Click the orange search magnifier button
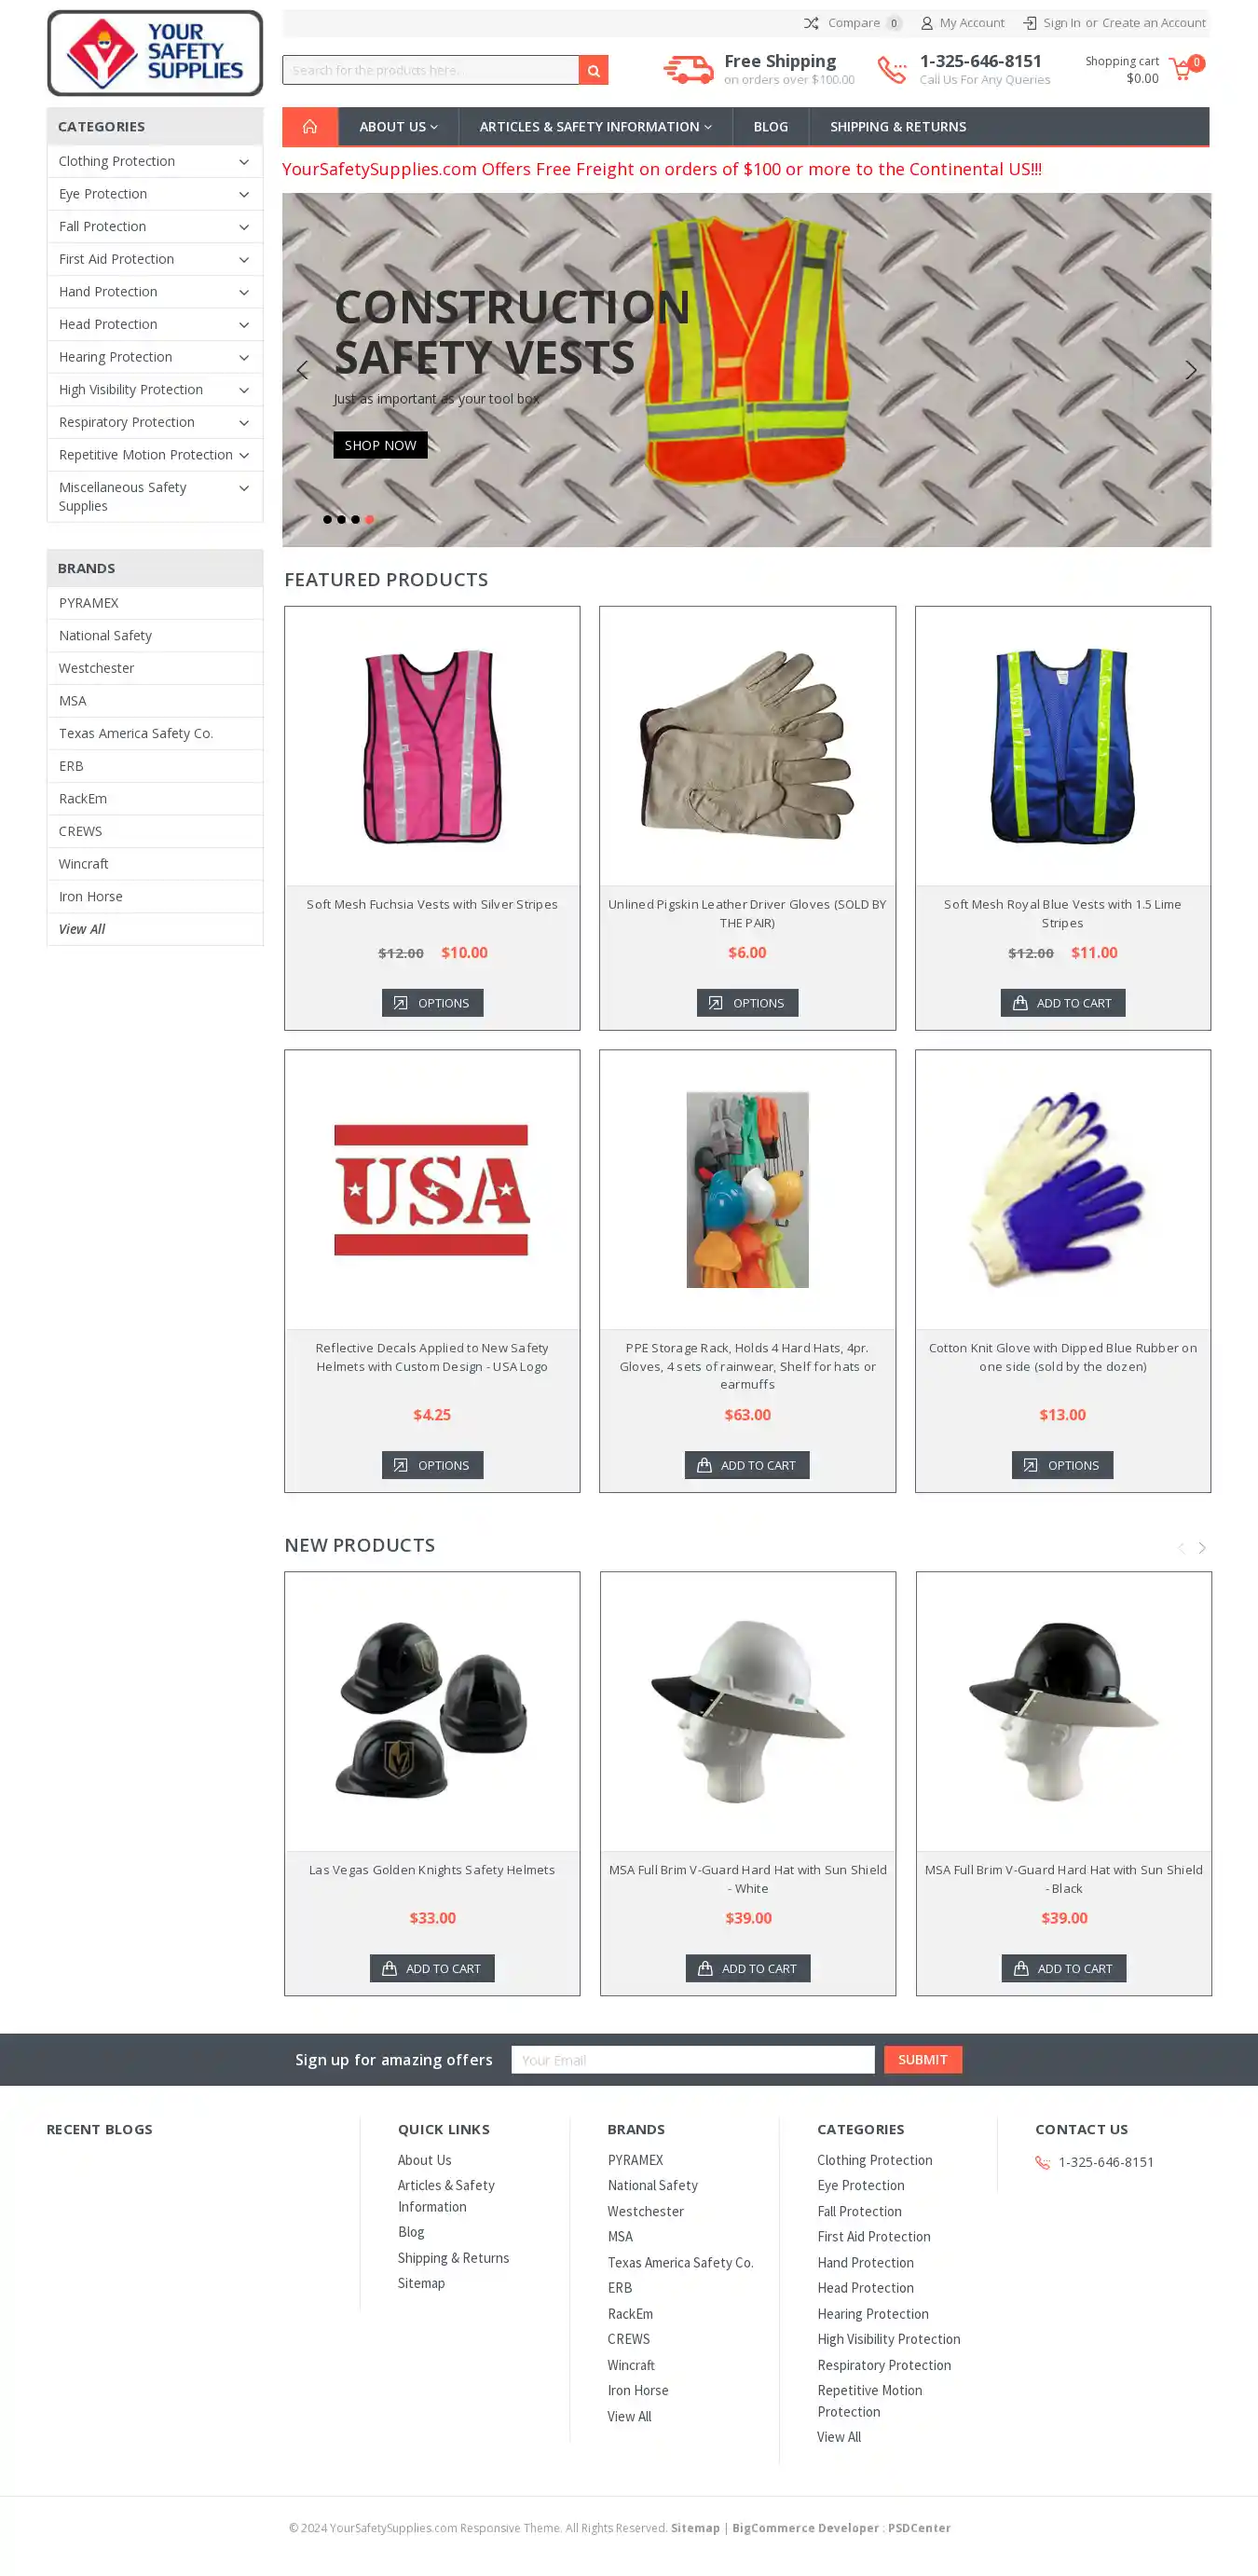The image size is (1258, 2576). tap(593, 70)
